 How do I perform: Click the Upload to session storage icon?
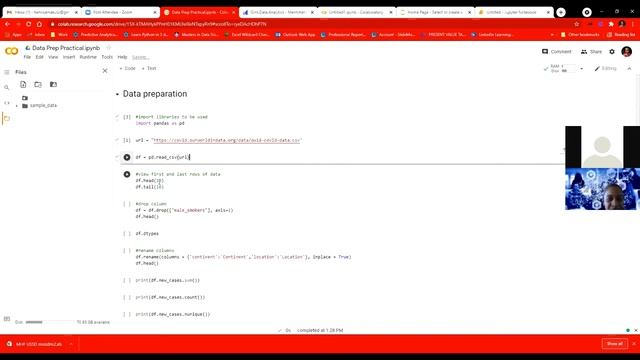[23, 84]
